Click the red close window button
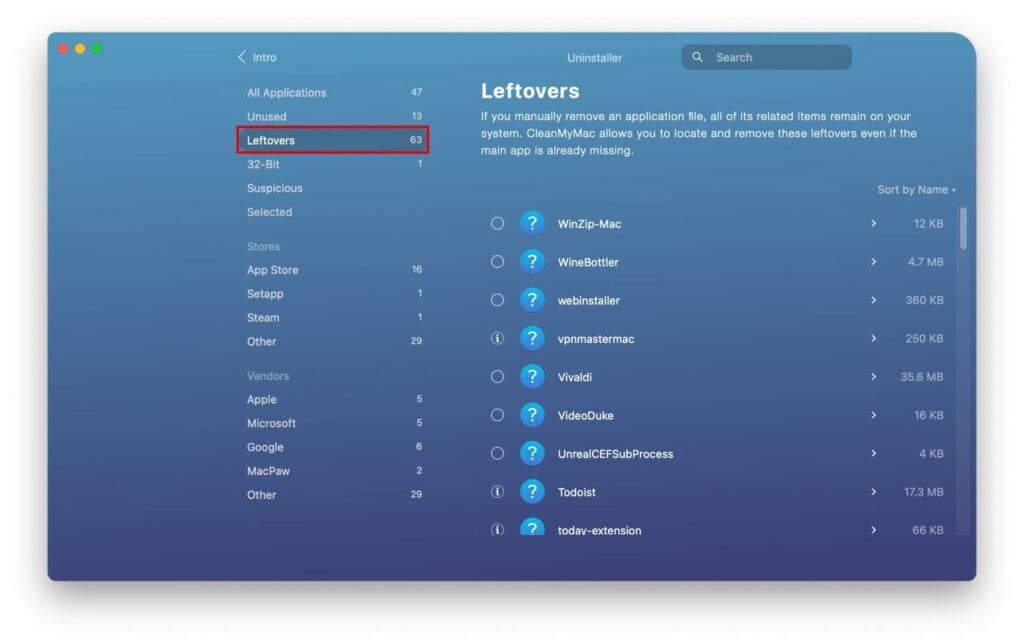The width and height of the screenshot is (1024, 644). click(x=63, y=48)
